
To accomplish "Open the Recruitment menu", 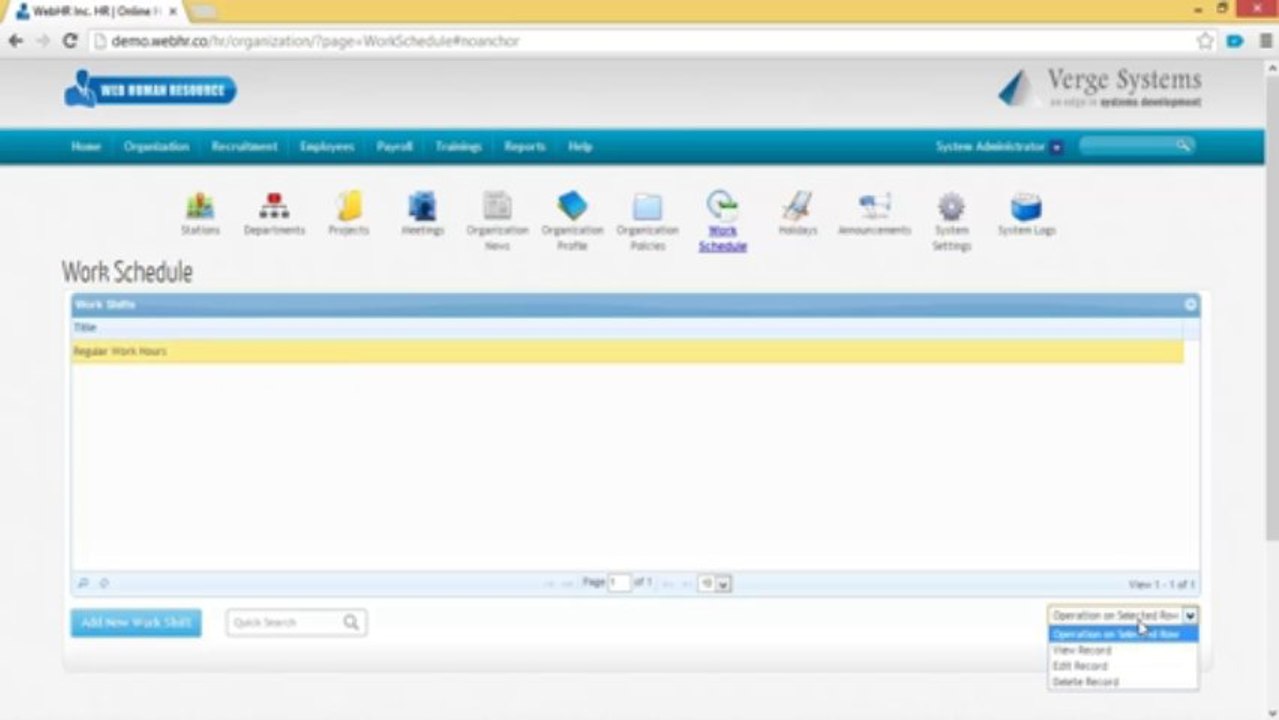I will (244, 146).
